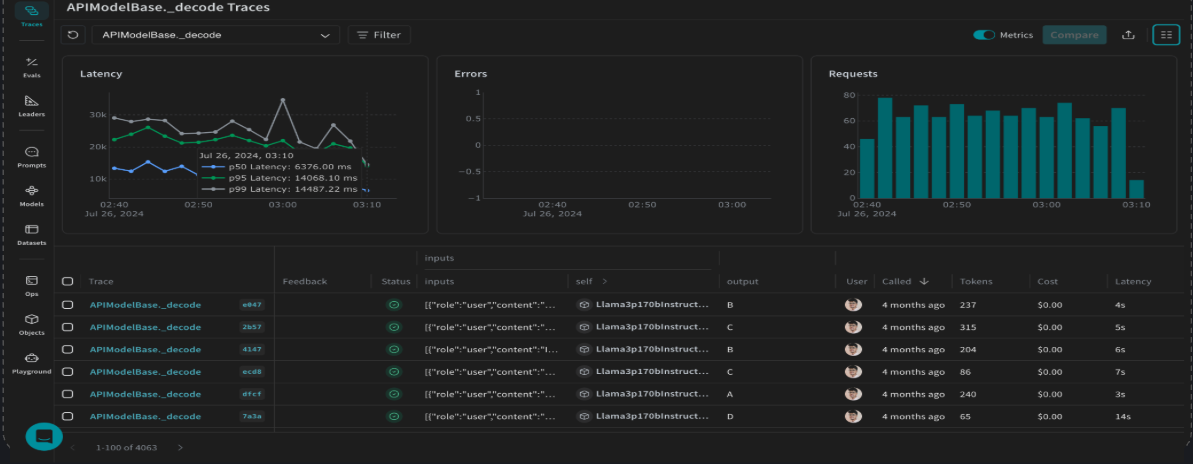Click the Tokens column header
The image size is (1193, 464).
[976, 281]
